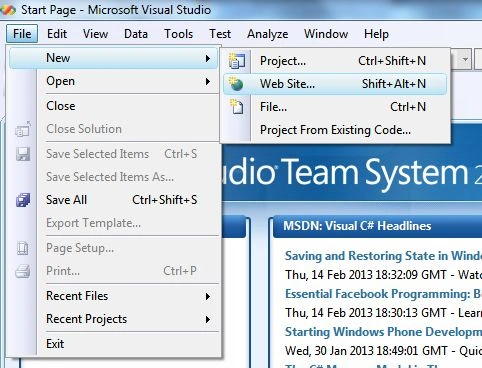The image size is (482, 368).
Task: Click 'Wed, 30 Jan 2013 18:49:01 GMT' text
Action: coord(366,351)
